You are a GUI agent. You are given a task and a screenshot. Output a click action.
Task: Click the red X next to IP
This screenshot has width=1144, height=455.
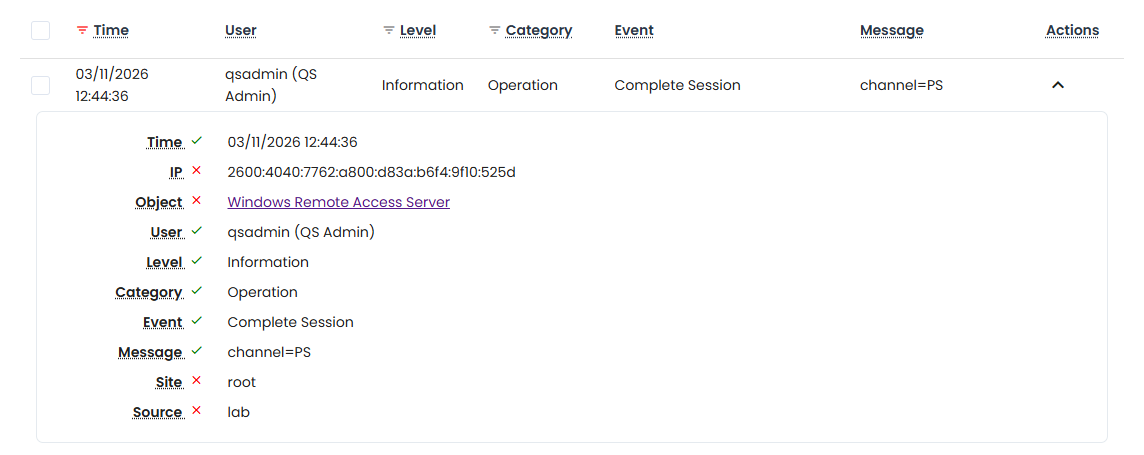(197, 171)
